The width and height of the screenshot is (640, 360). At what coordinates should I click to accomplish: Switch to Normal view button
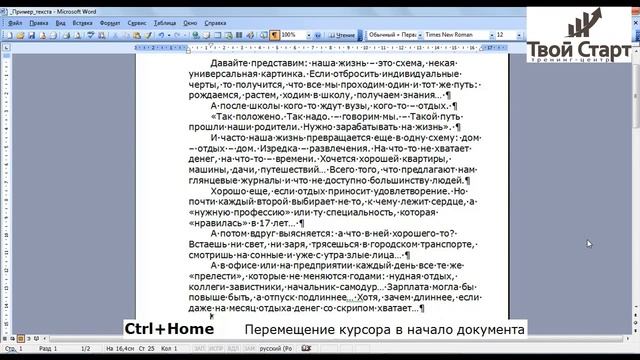[5, 338]
